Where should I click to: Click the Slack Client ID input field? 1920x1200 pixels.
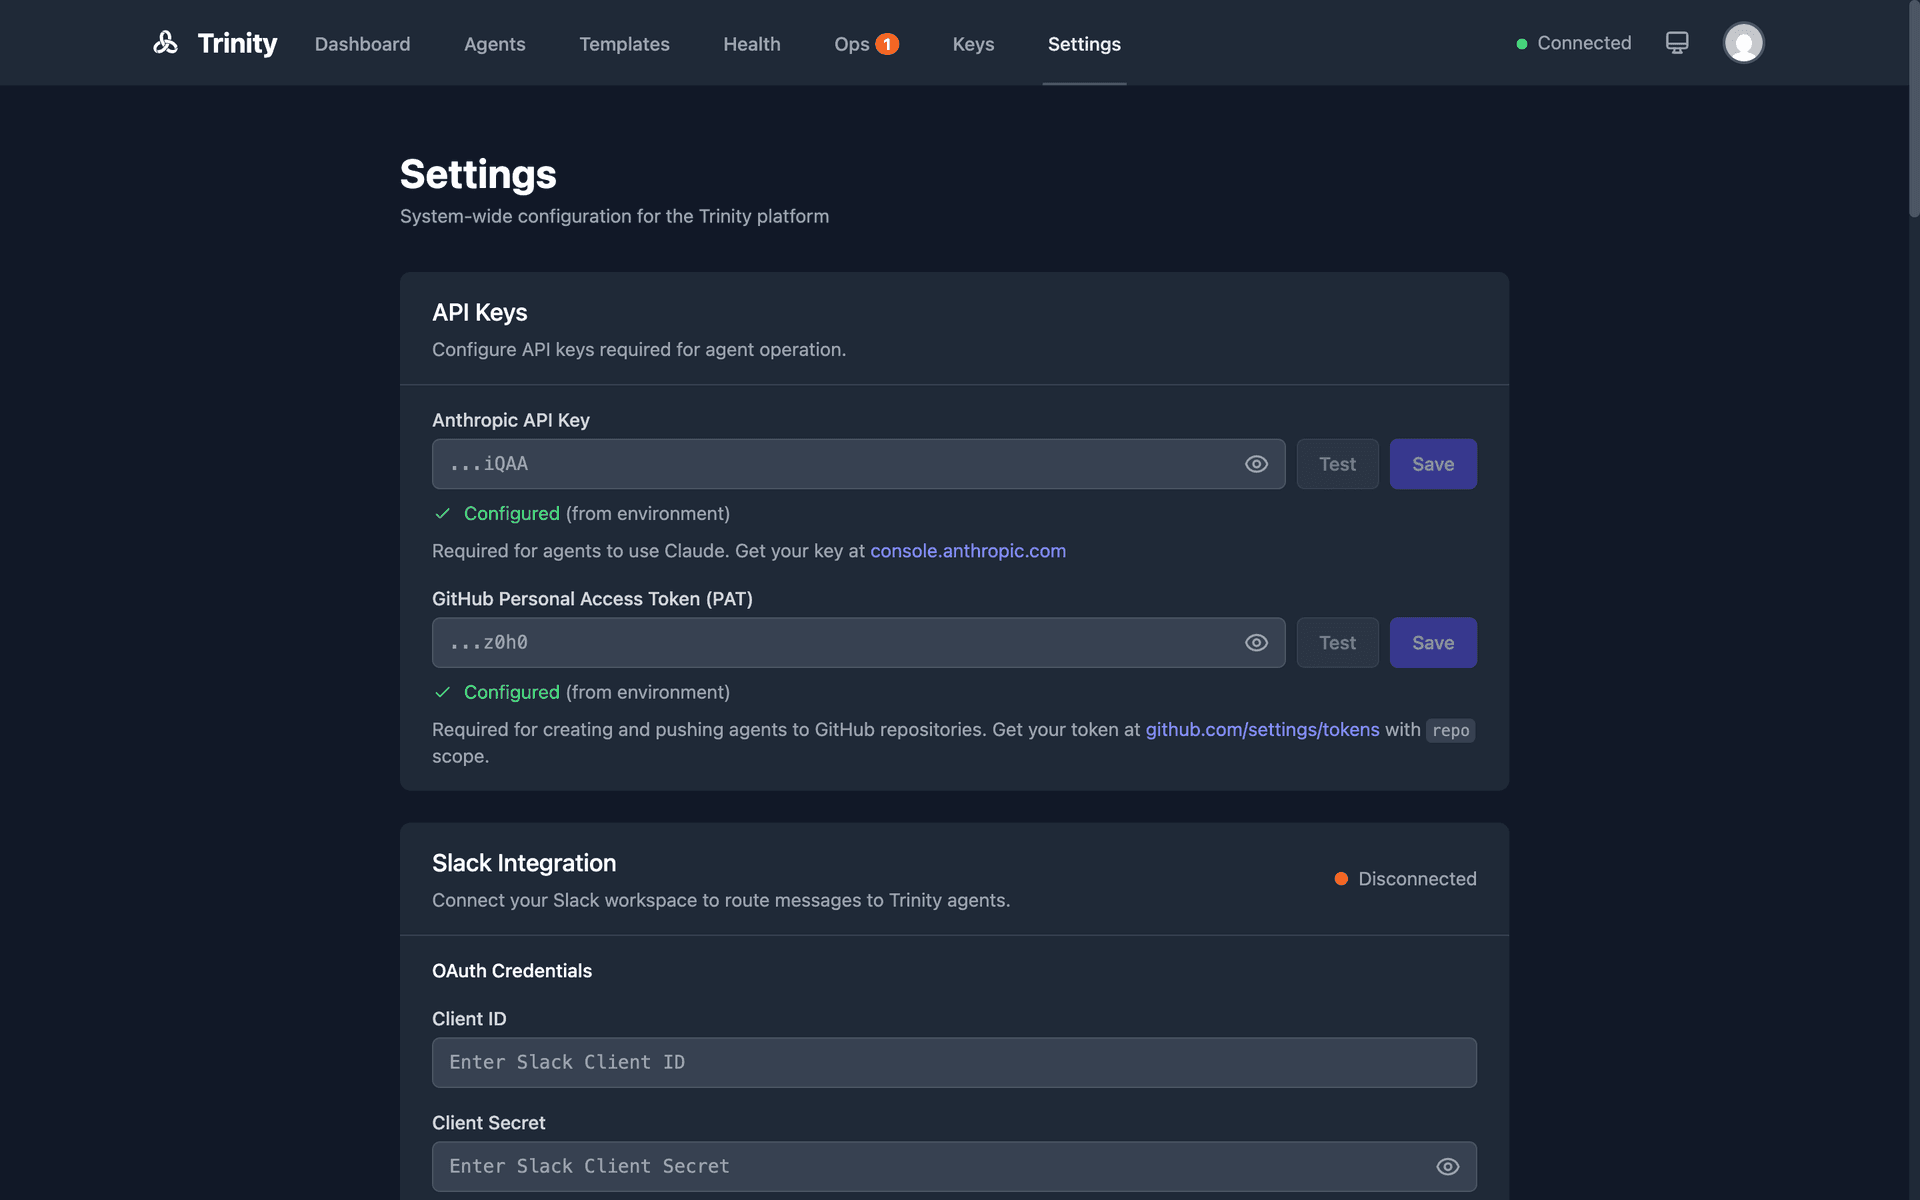tap(954, 1062)
